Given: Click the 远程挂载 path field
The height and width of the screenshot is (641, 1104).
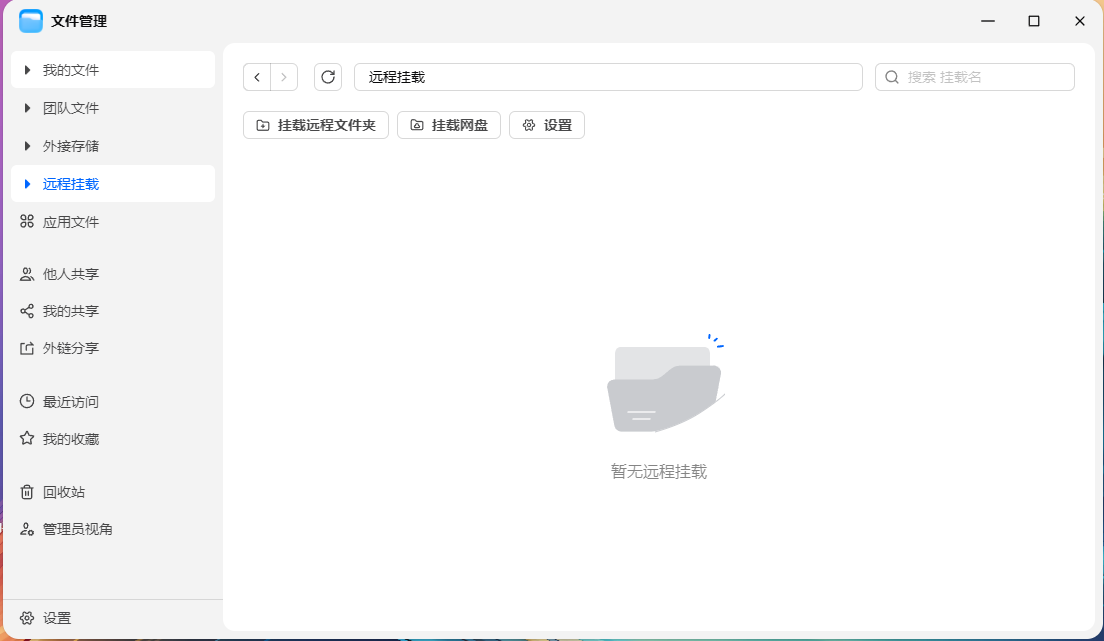Looking at the screenshot, I should click(608, 77).
